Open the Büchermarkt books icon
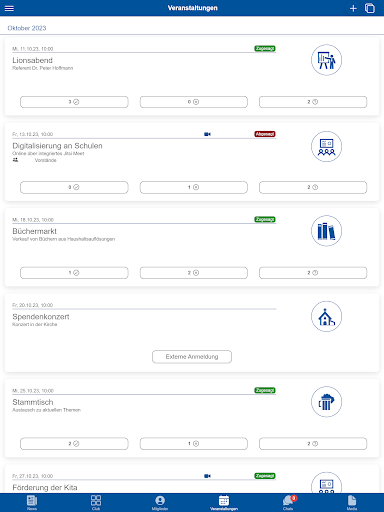384x512 pixels. (x=326, y=231)
